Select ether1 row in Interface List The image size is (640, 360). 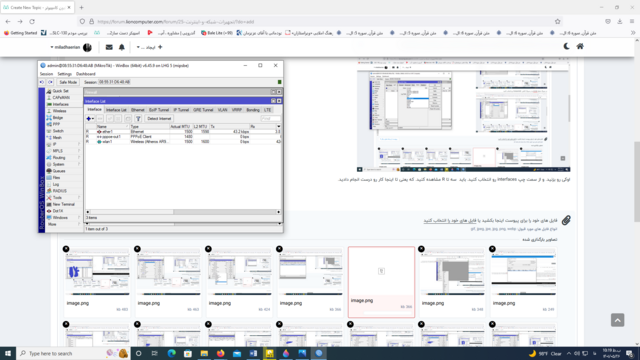[183, 132]
